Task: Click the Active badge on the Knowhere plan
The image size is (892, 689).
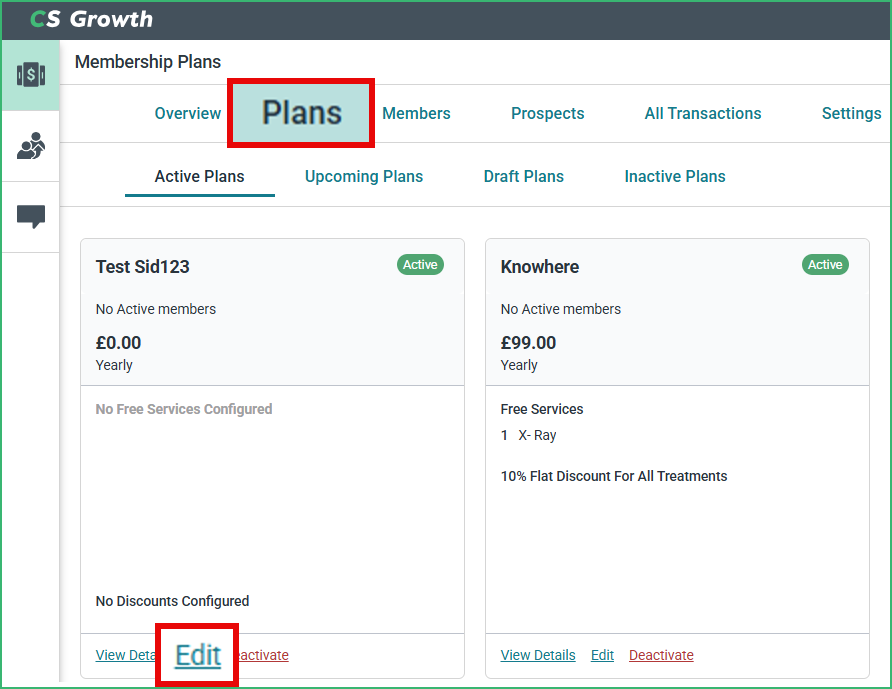Action: 824,264
